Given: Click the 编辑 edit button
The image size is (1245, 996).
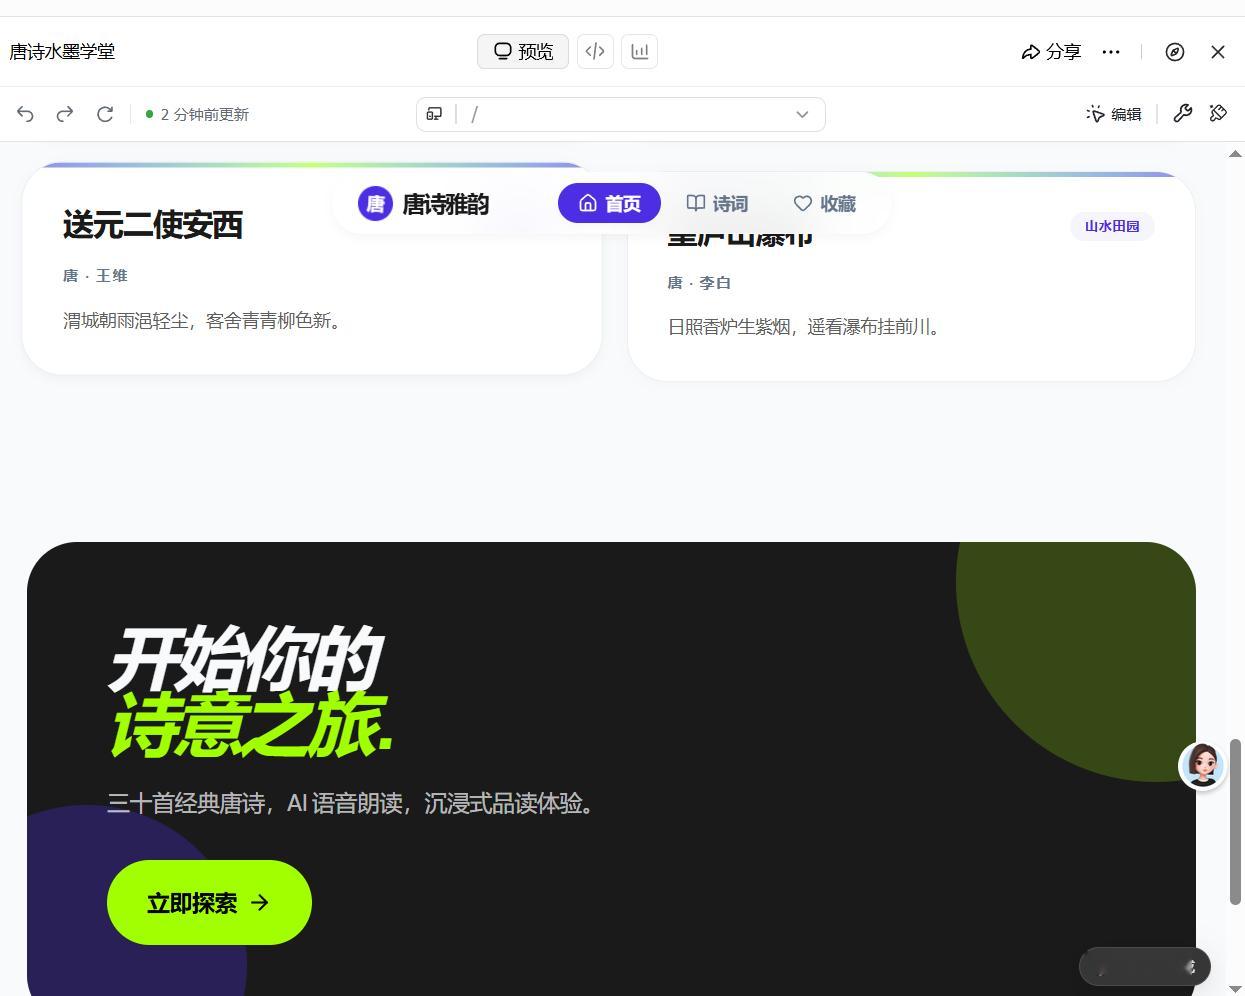Looking at the screenshot, I should [1114, 114].
